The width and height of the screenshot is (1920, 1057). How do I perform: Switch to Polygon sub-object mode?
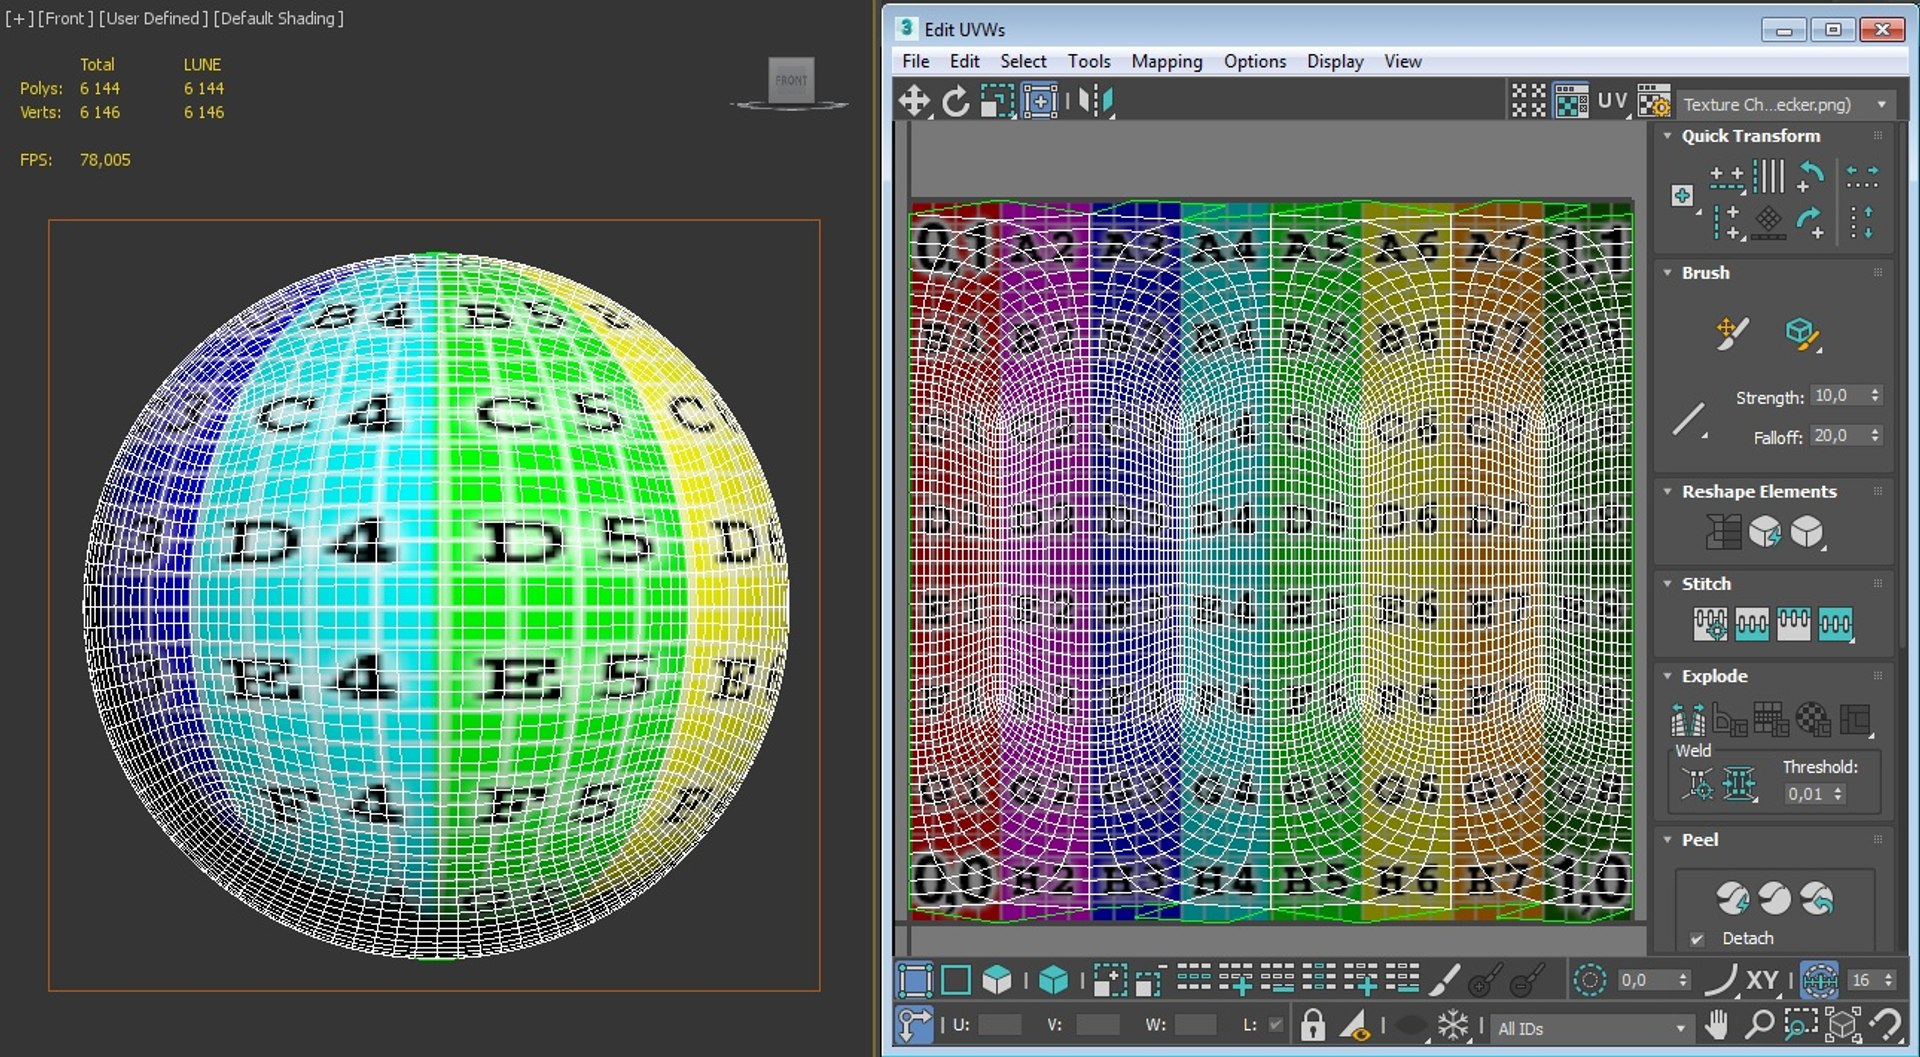(x=997, y=980)
